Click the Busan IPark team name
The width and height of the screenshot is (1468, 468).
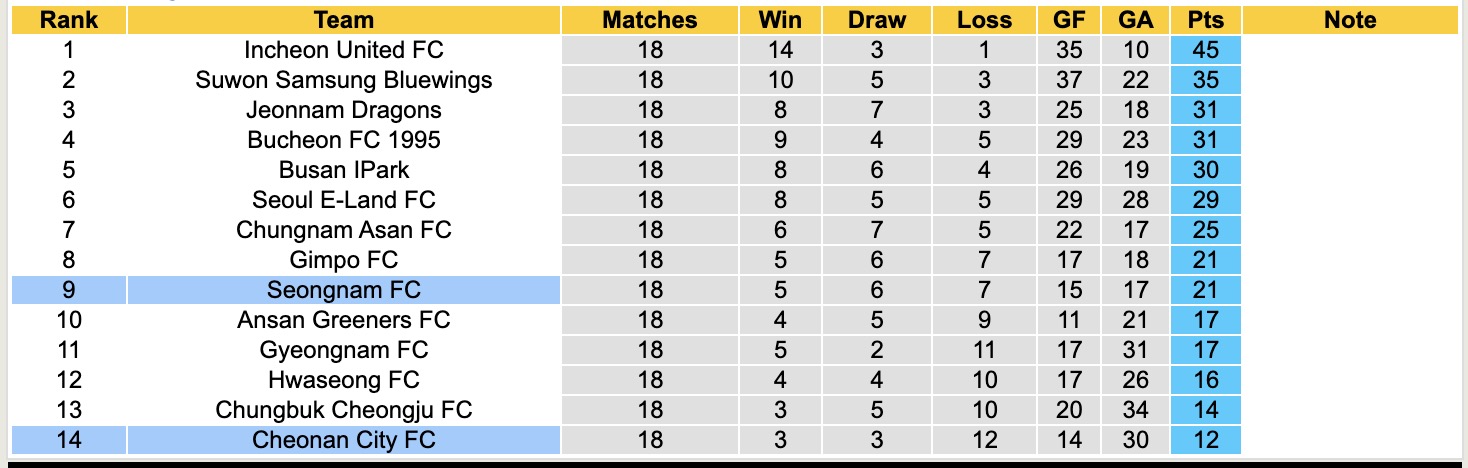pyautogui.click(x=344, y=170)
